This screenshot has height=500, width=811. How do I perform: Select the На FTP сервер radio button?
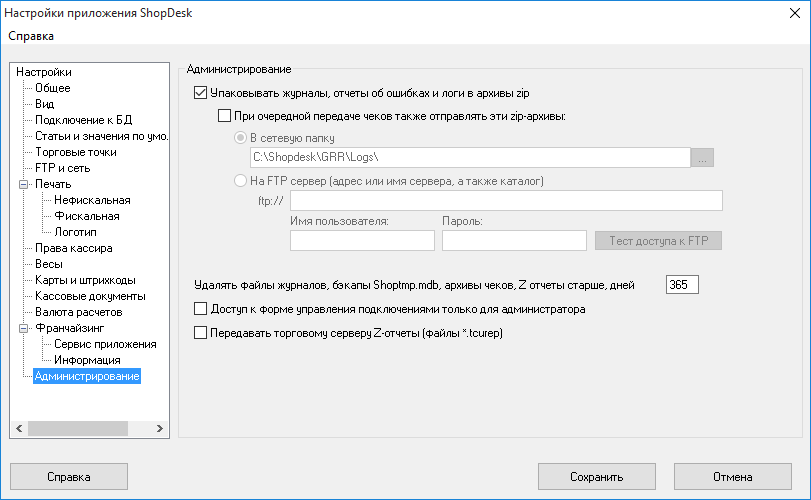point(240,180)
